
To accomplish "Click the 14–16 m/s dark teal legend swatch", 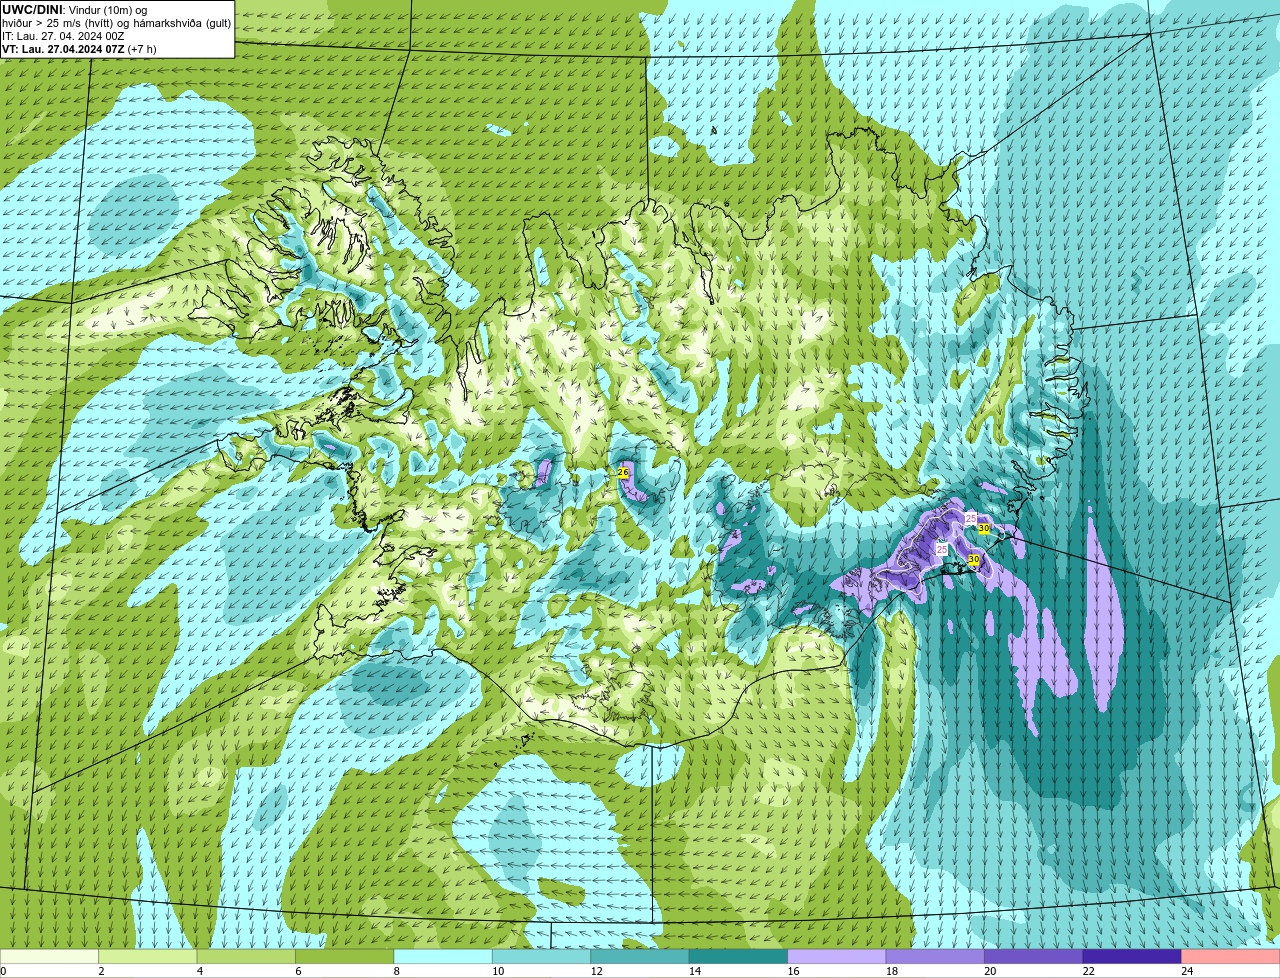I will [x=739, y=957].
